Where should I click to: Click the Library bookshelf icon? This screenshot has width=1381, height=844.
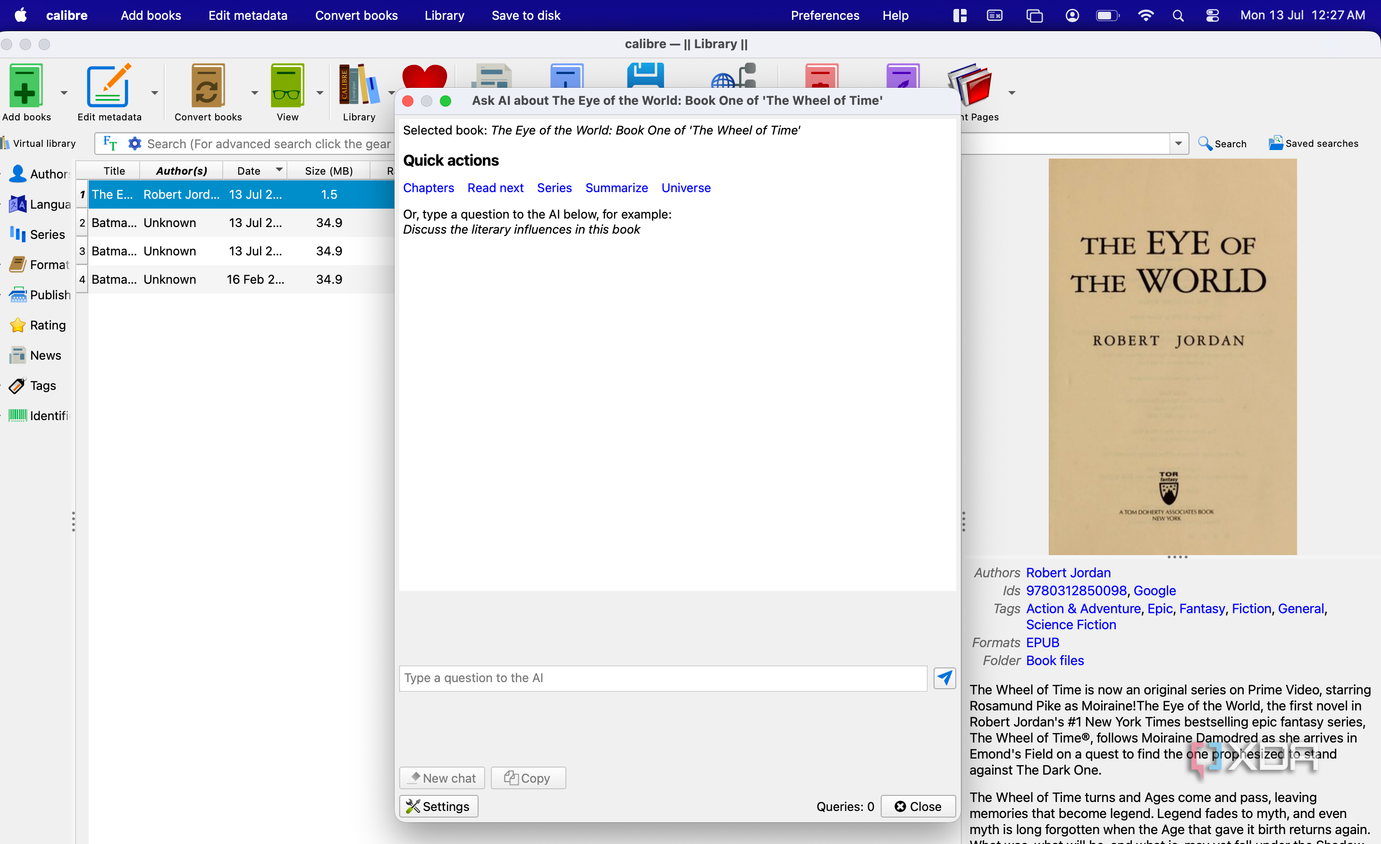point(359,86)
